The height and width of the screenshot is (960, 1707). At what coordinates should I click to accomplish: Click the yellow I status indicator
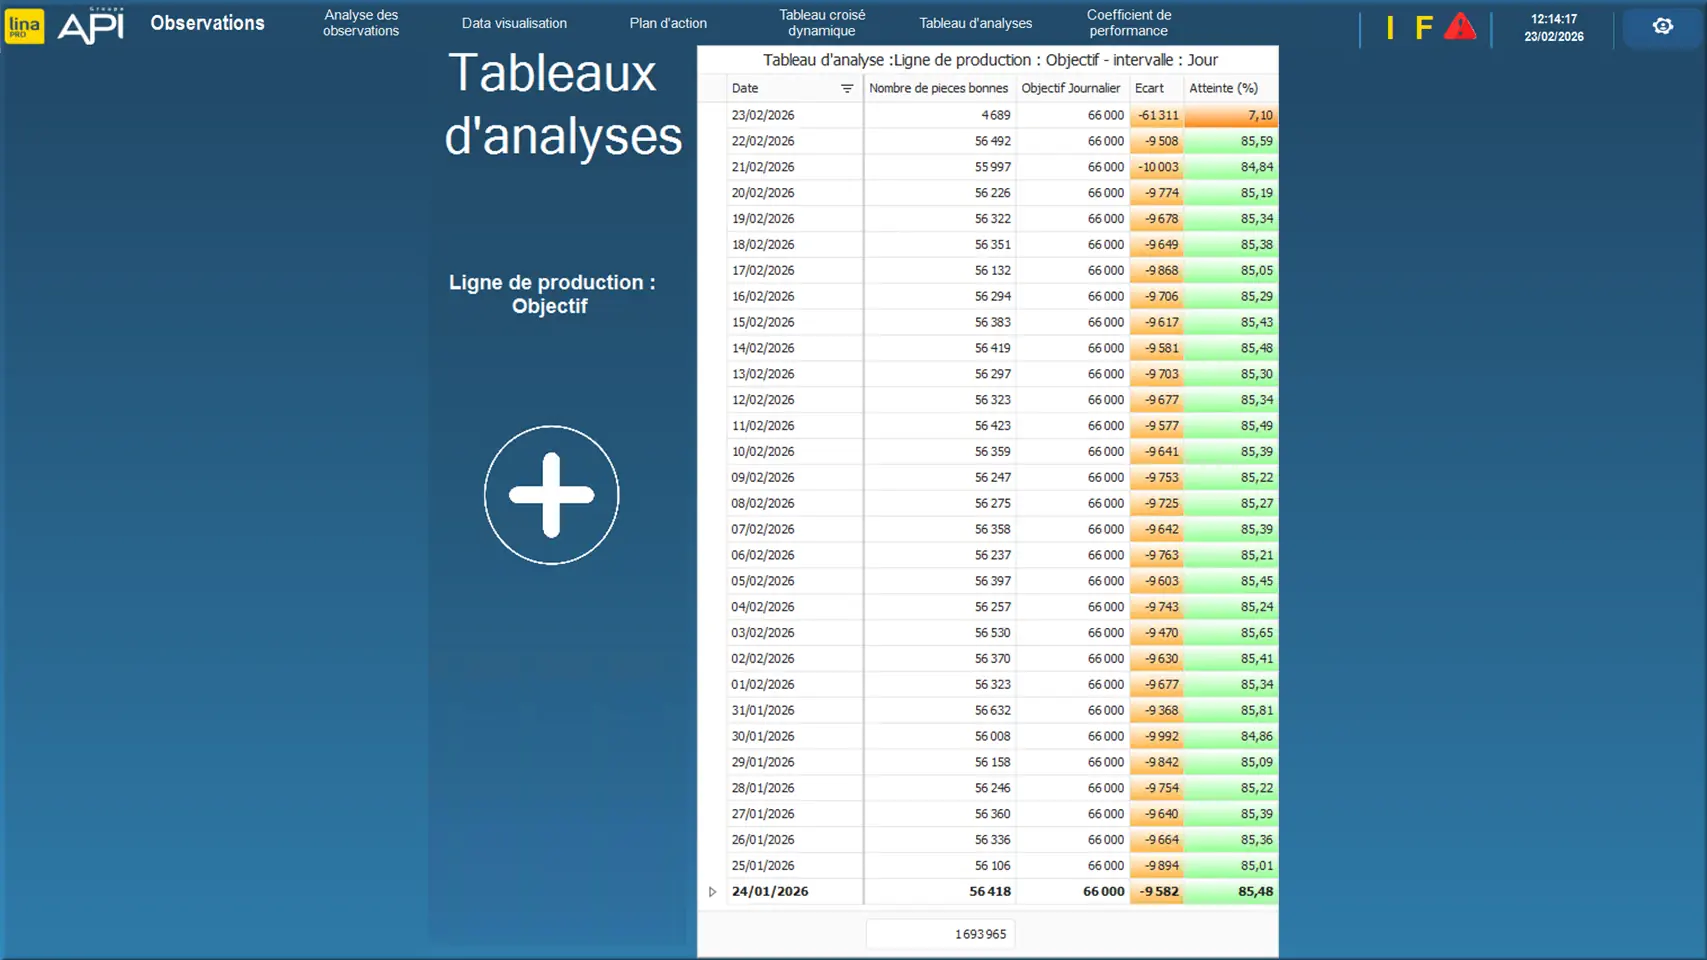coord(1389,28)
